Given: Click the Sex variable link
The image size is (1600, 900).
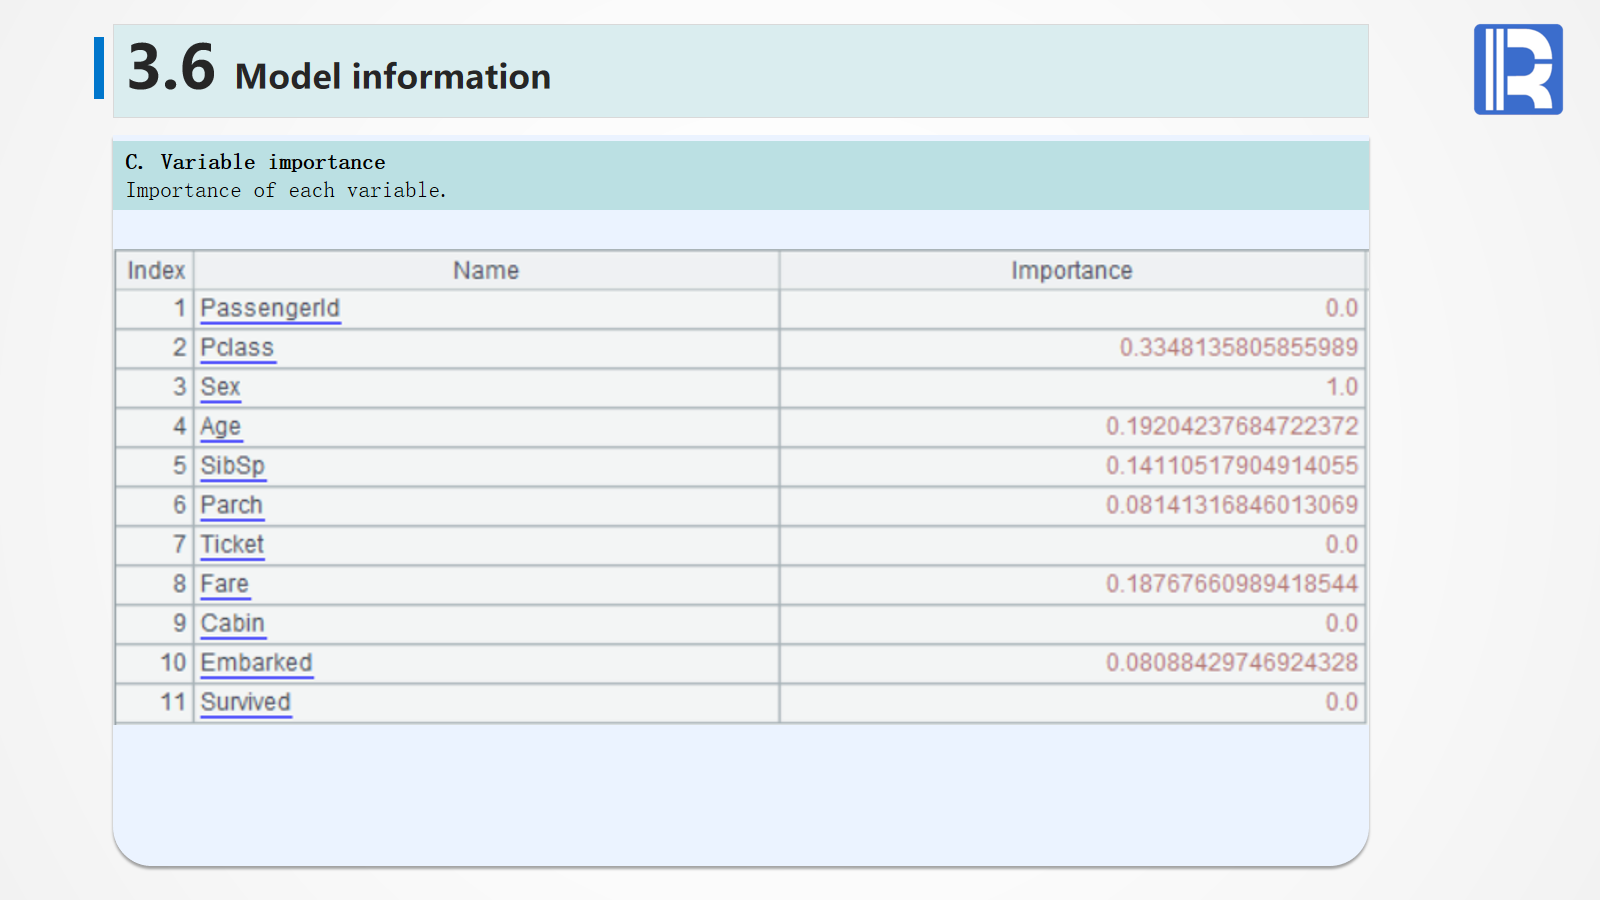Looking at the screenshot, I should tap(220, 387).
